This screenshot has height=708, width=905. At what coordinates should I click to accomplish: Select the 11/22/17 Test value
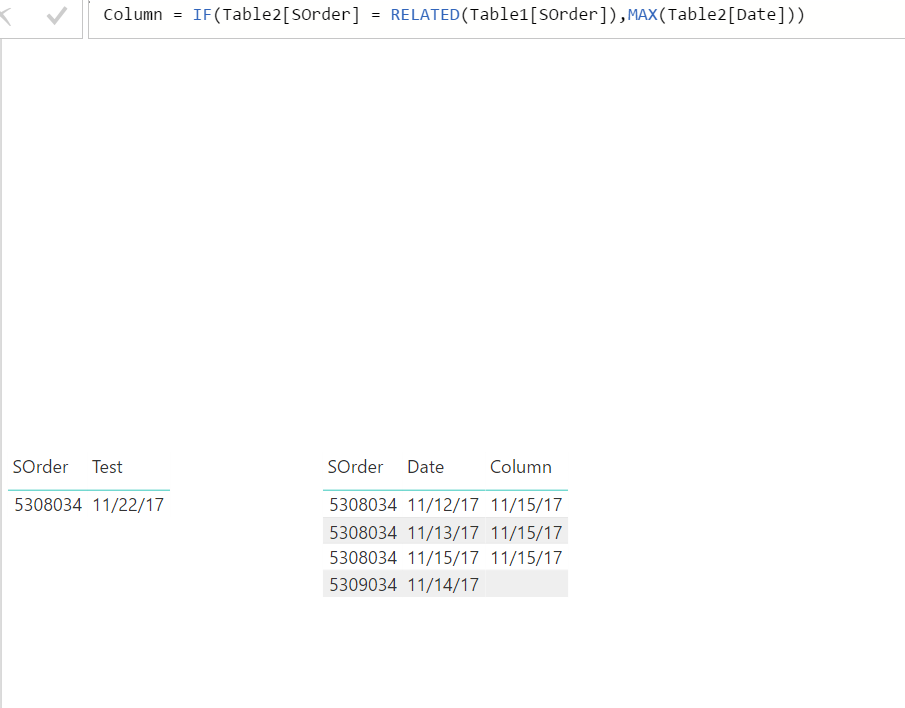click(x=128, y=505)
